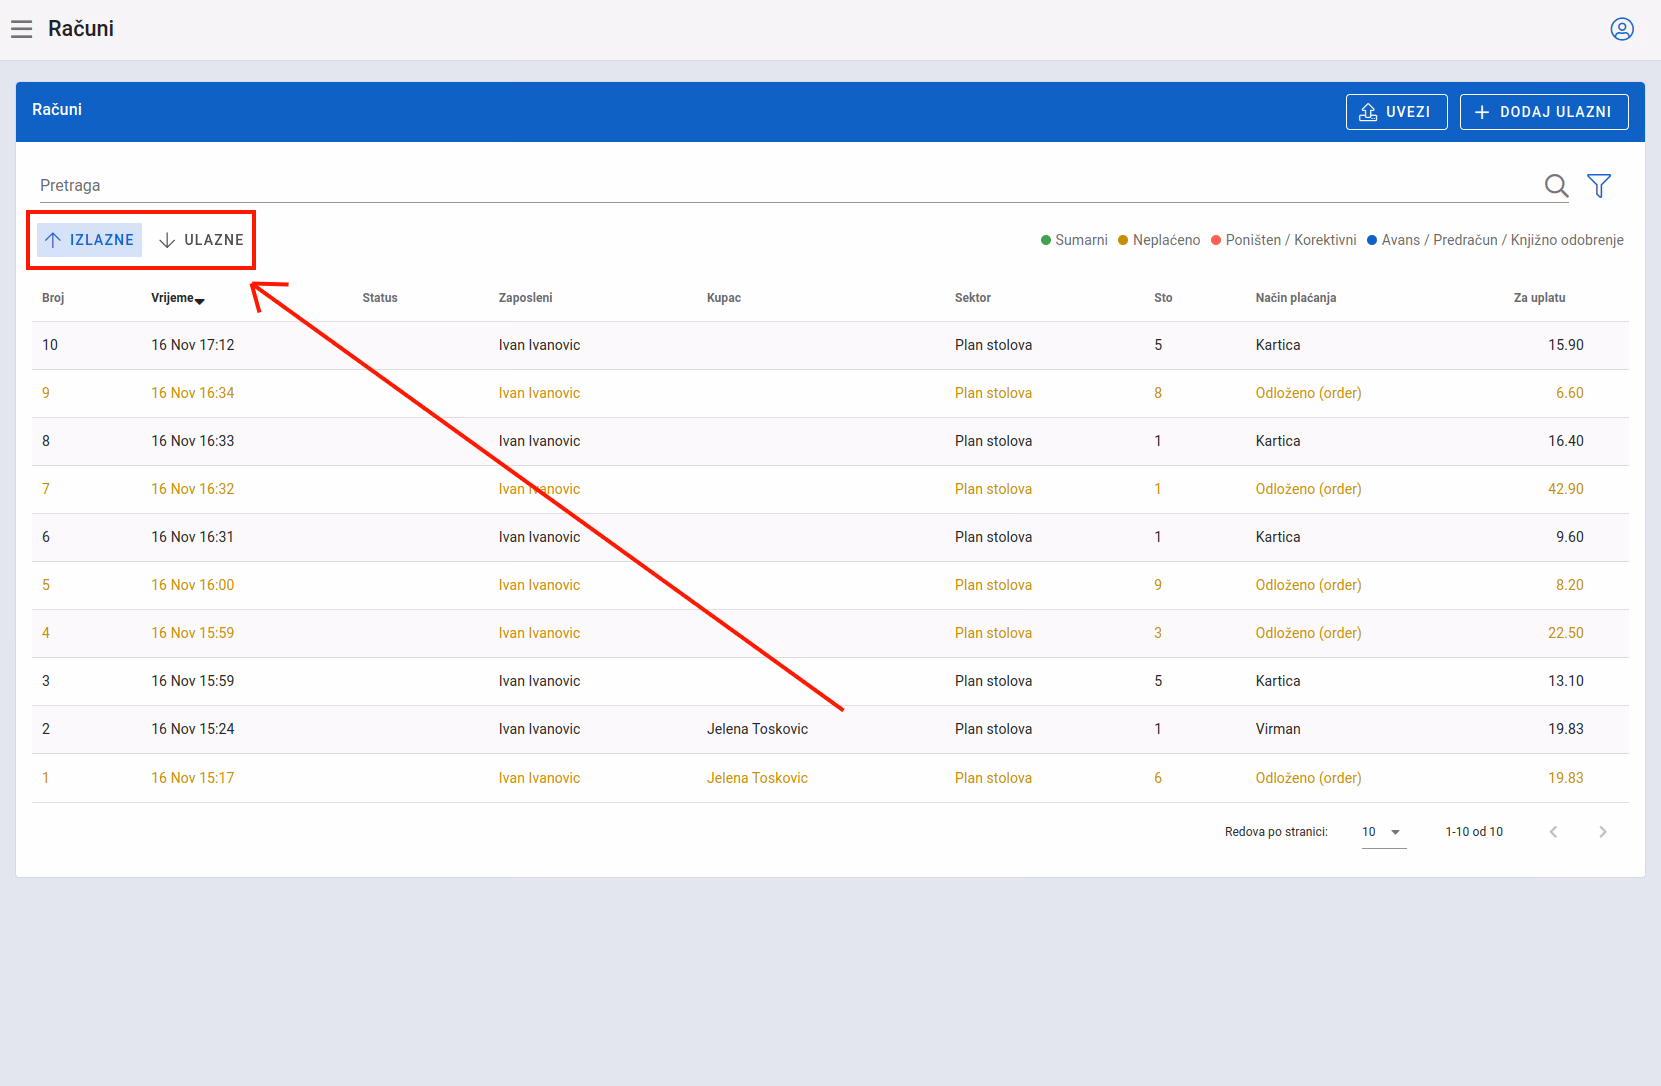Screen dimensions: 1661x1086
Task: Click the Sektor column header
Action: click(973, 298)
